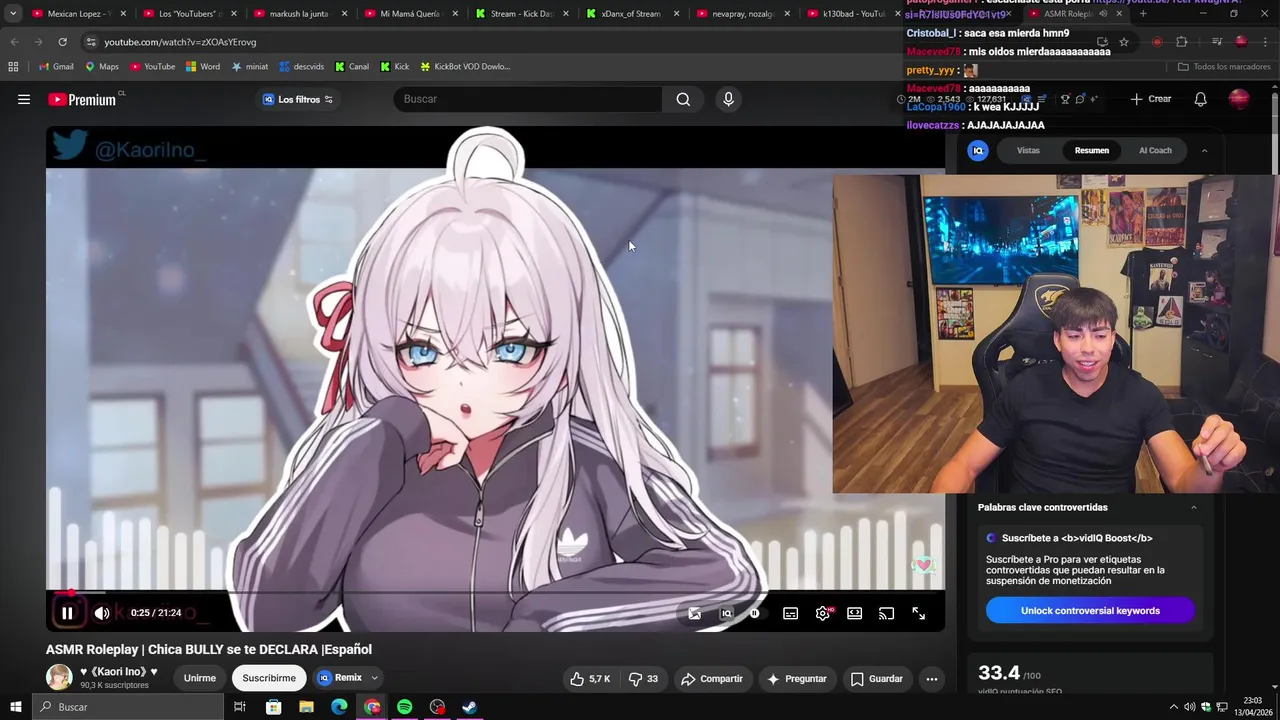Dislike the video showing 33
1280x720 pixels.
[x=643, y=679]
